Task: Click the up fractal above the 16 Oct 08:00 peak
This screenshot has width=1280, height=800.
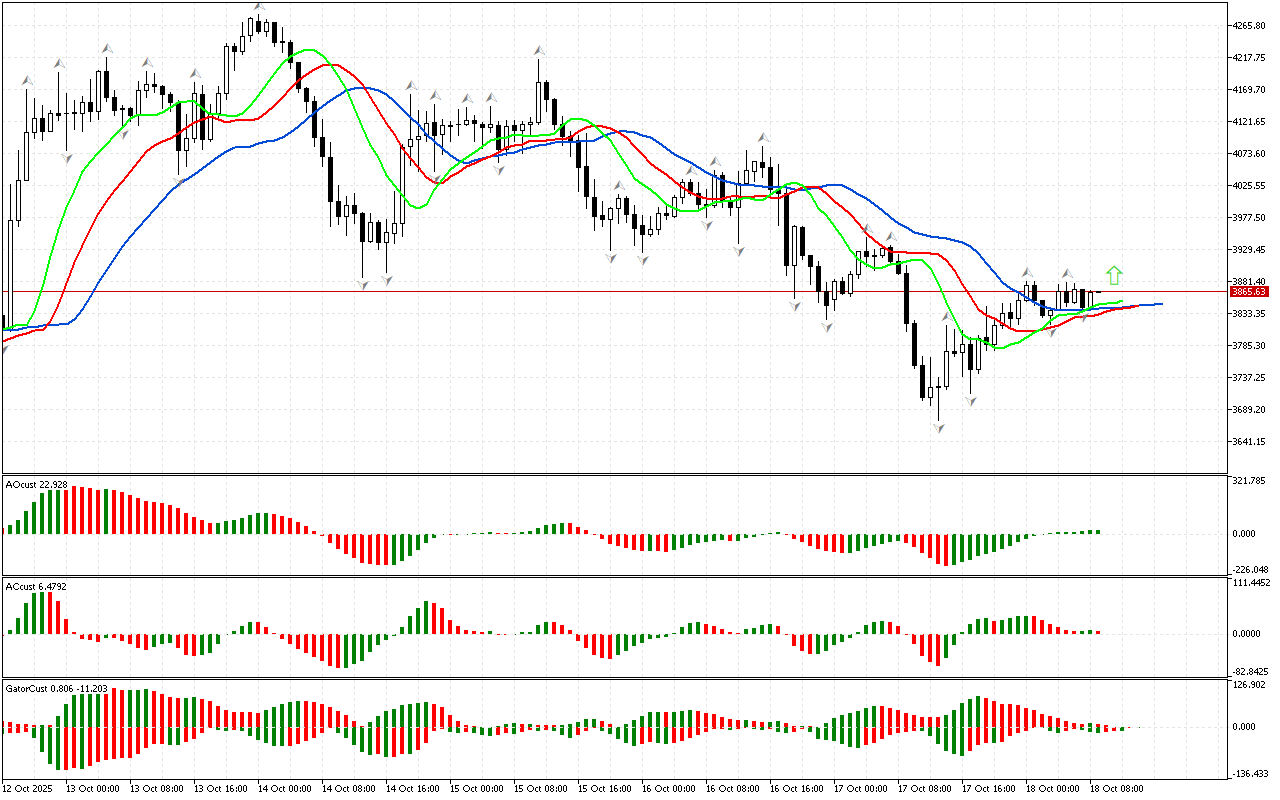Action: (x=763, y=137)
